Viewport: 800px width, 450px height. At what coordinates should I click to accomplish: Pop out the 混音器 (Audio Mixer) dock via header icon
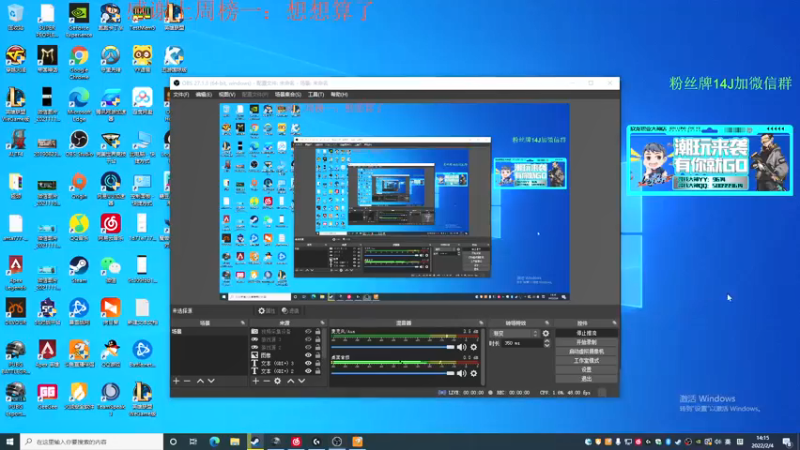(x=481, y=323)
